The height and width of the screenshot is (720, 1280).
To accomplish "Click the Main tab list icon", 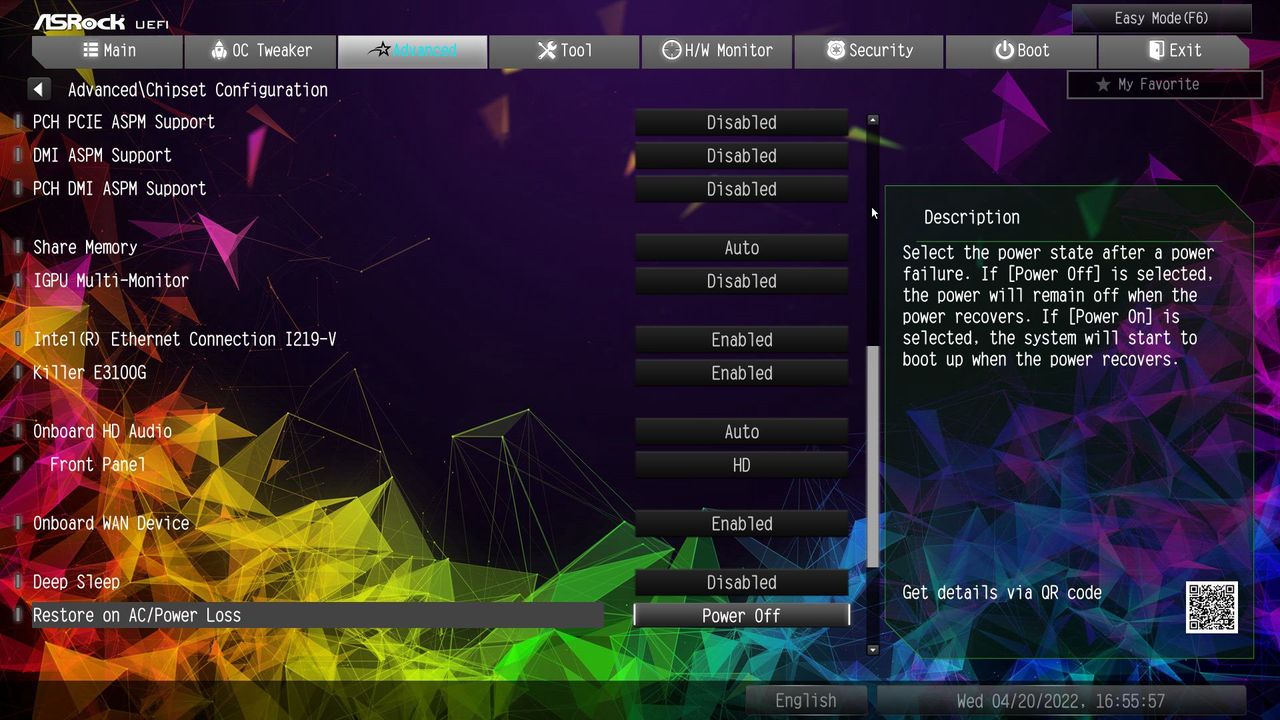I will [91, 50].
